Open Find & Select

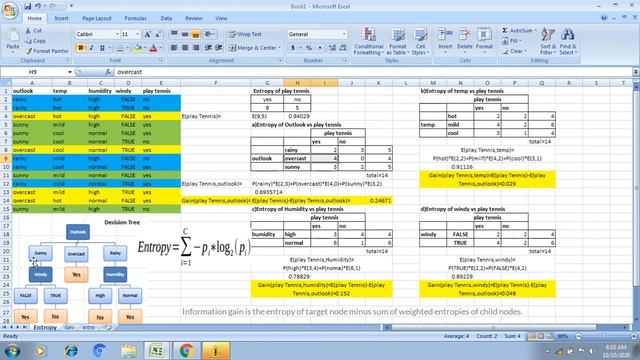[x=568, y=41]
